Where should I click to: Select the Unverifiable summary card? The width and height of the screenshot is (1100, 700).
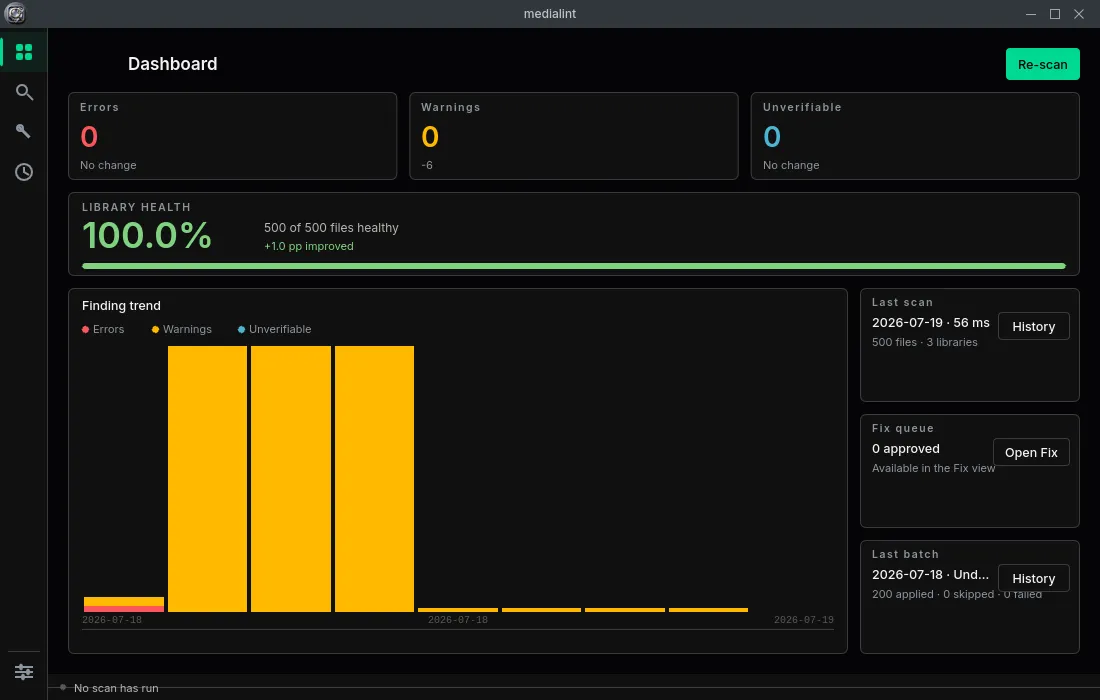coord(915,136)
